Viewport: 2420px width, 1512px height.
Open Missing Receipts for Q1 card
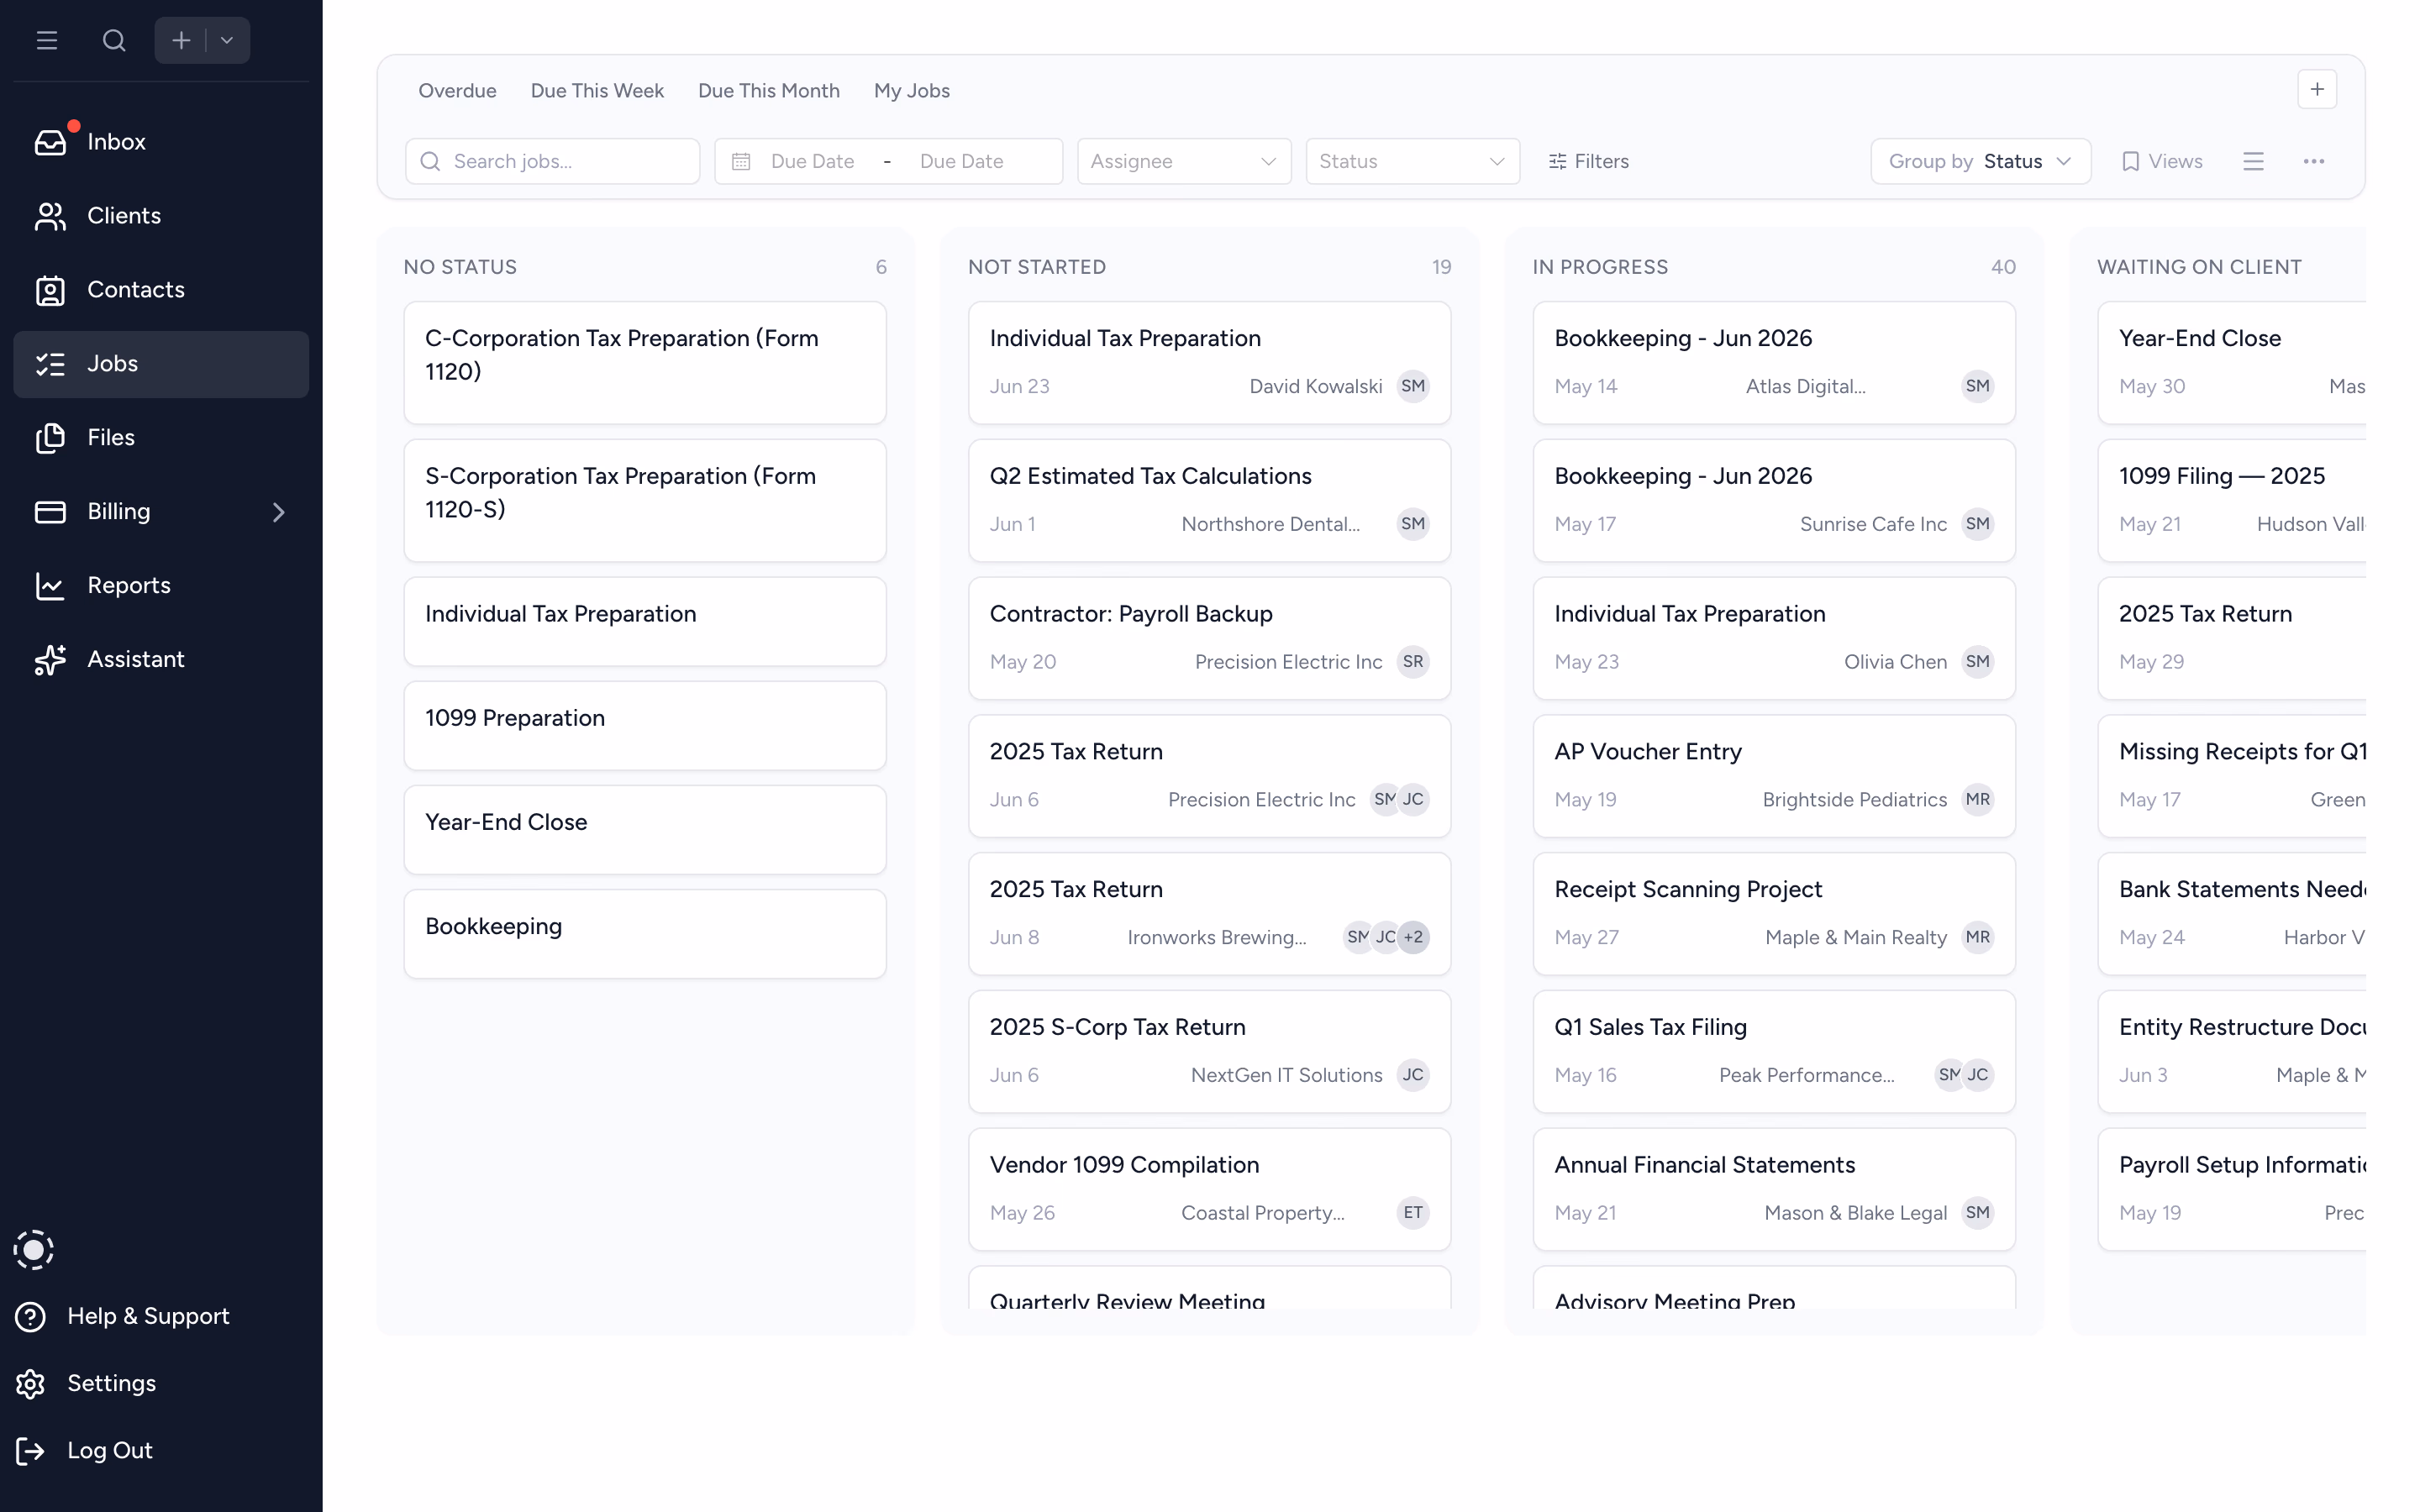point(2232,777)
